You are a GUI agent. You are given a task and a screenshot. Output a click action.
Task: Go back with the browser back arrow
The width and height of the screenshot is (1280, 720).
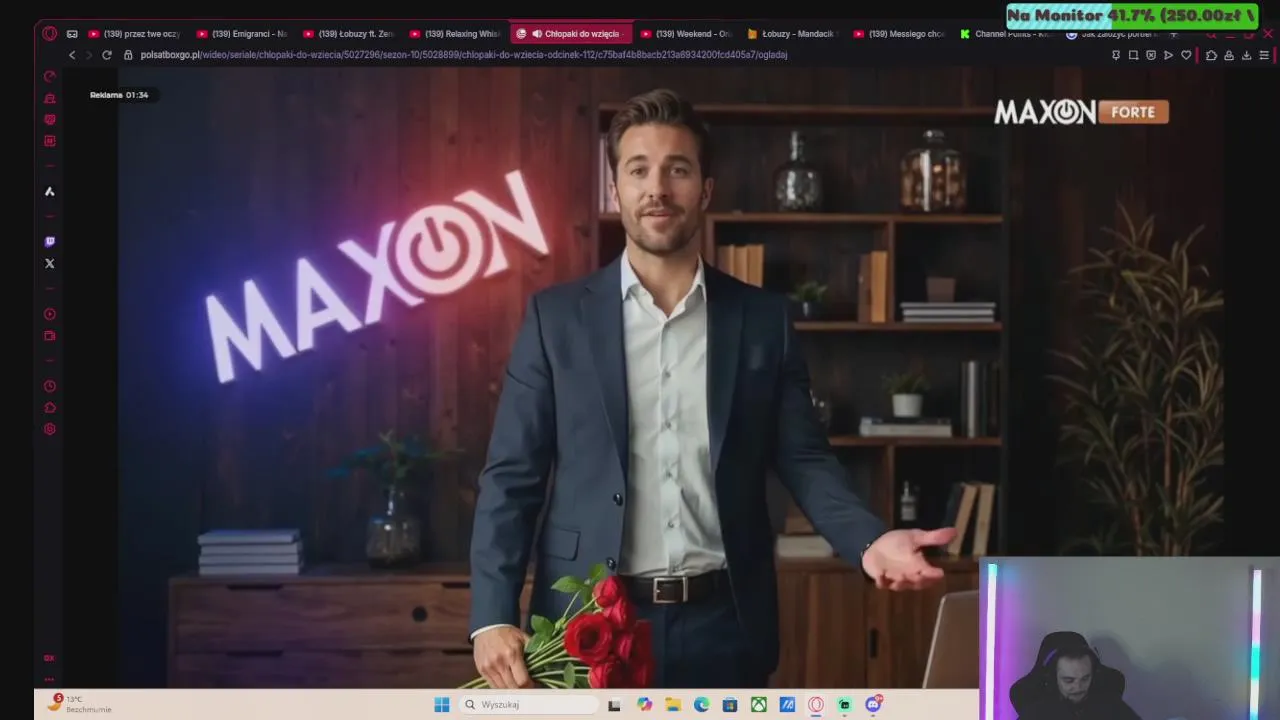coord(72,55)
